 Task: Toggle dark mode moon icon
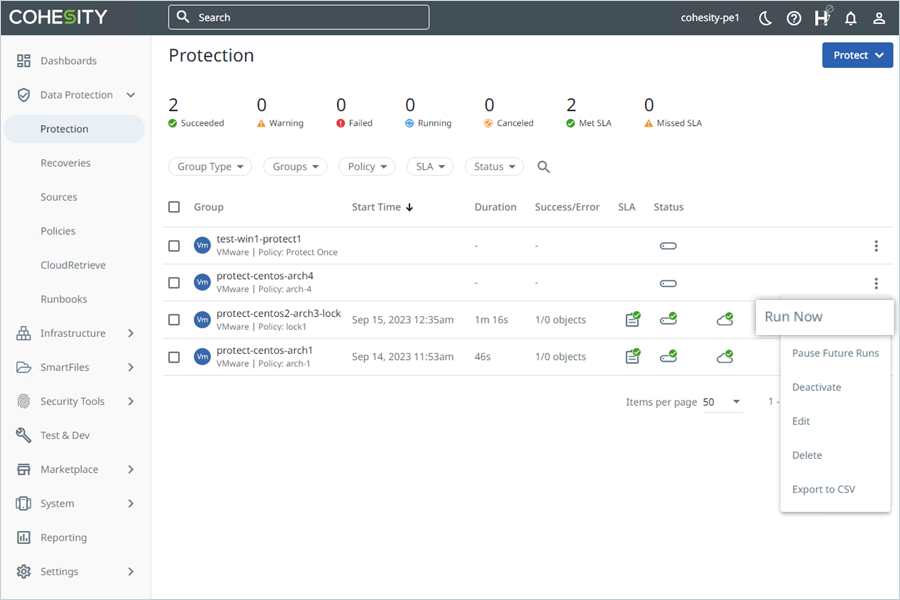(765, 18)
